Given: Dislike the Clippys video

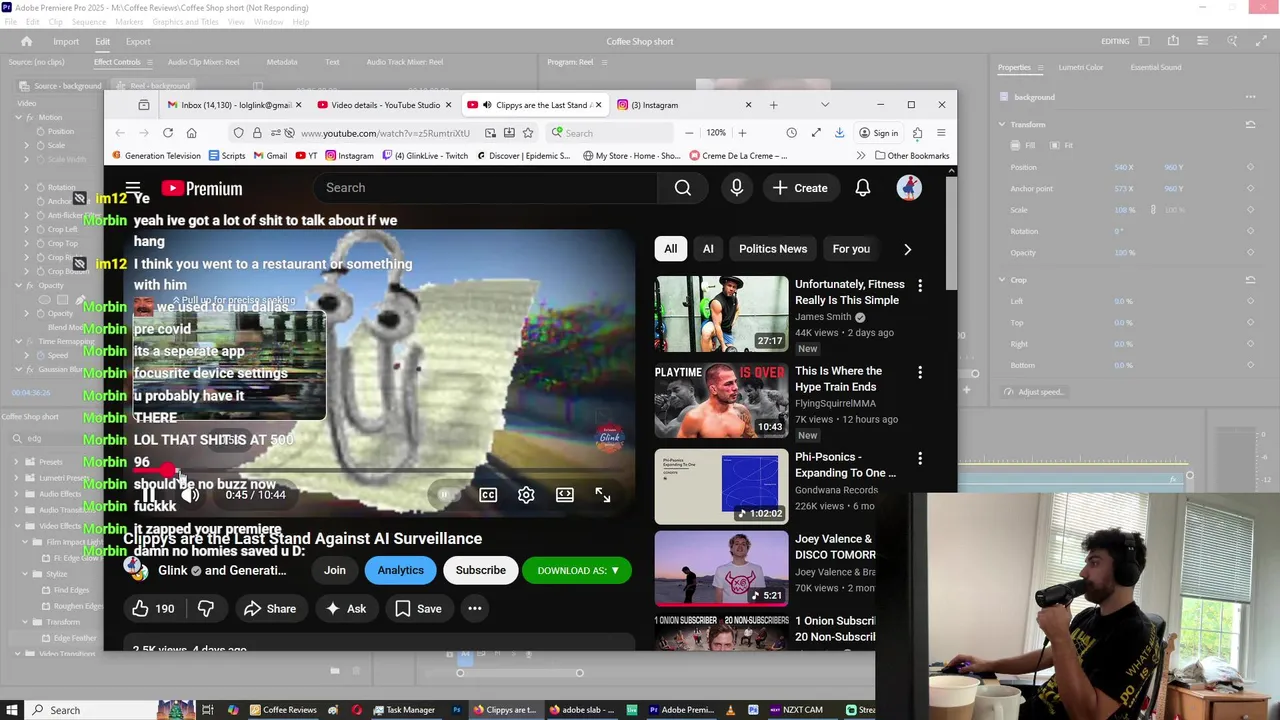Looking at the screenshot, I should 206,608.
